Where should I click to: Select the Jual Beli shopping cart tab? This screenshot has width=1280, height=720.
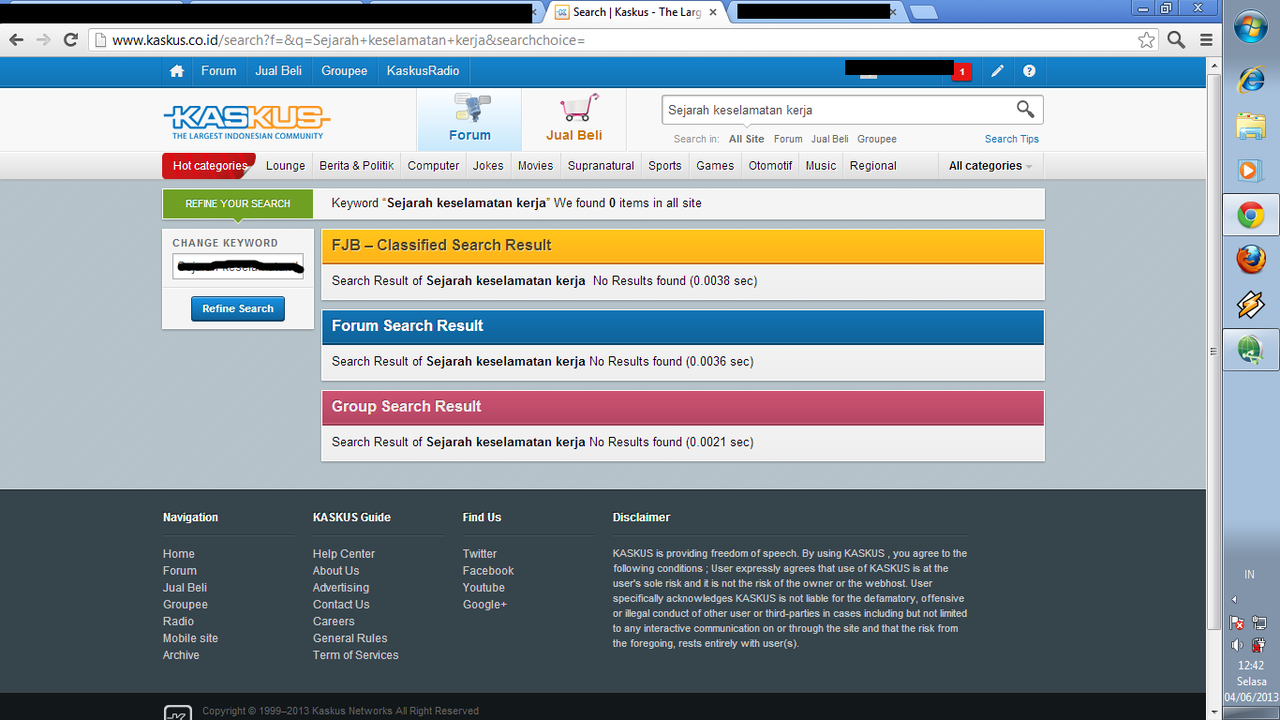coord(574,119)
